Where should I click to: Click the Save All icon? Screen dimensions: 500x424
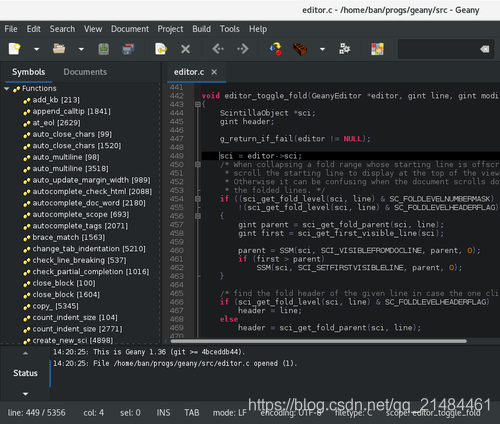[x=128, y=49]
